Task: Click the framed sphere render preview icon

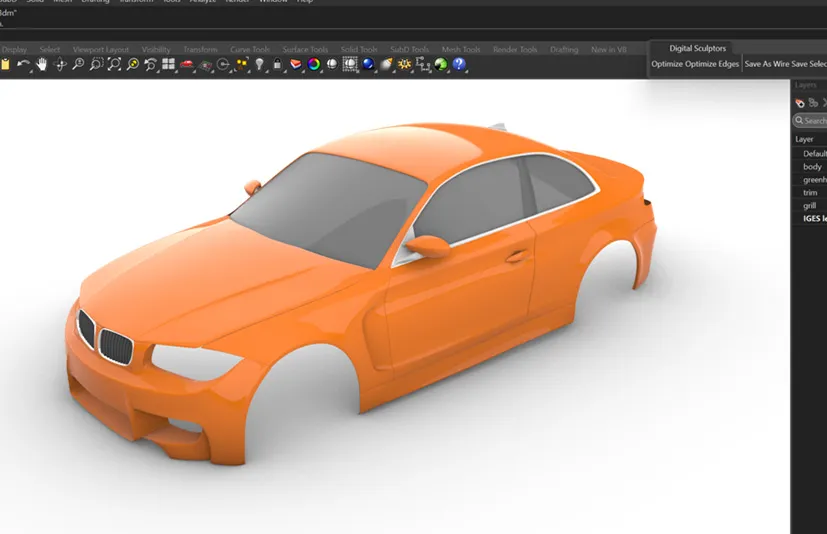Action: (x=350, y=64)
